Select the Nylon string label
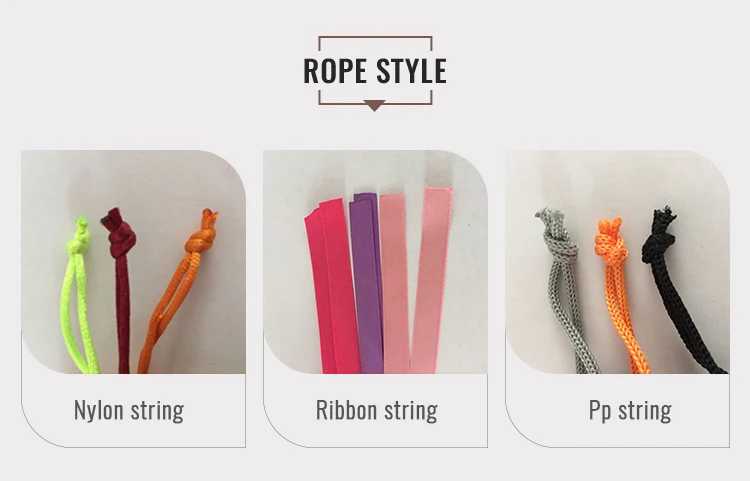Viewport: 750px width, 481px height. tap(129, 410)
